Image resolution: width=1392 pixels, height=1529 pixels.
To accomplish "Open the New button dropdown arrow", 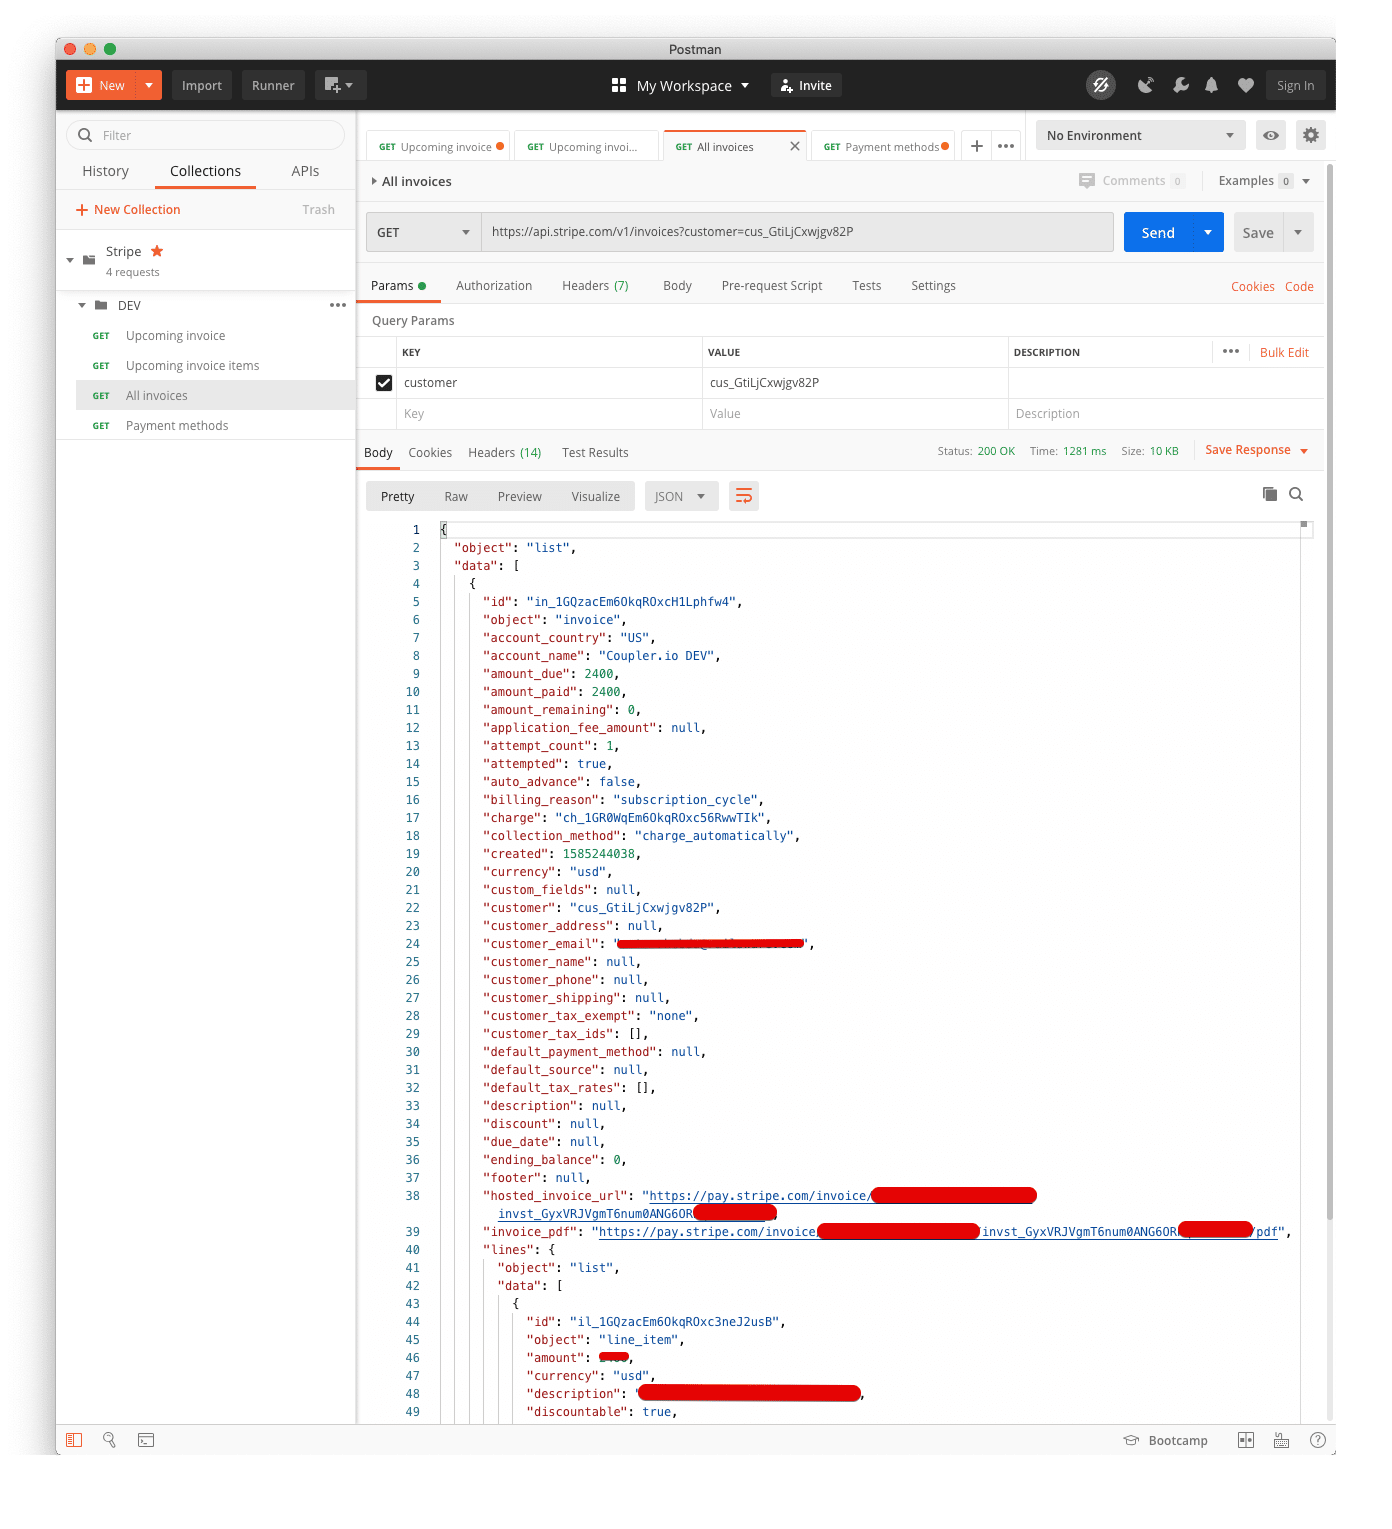I will [148, 85].
